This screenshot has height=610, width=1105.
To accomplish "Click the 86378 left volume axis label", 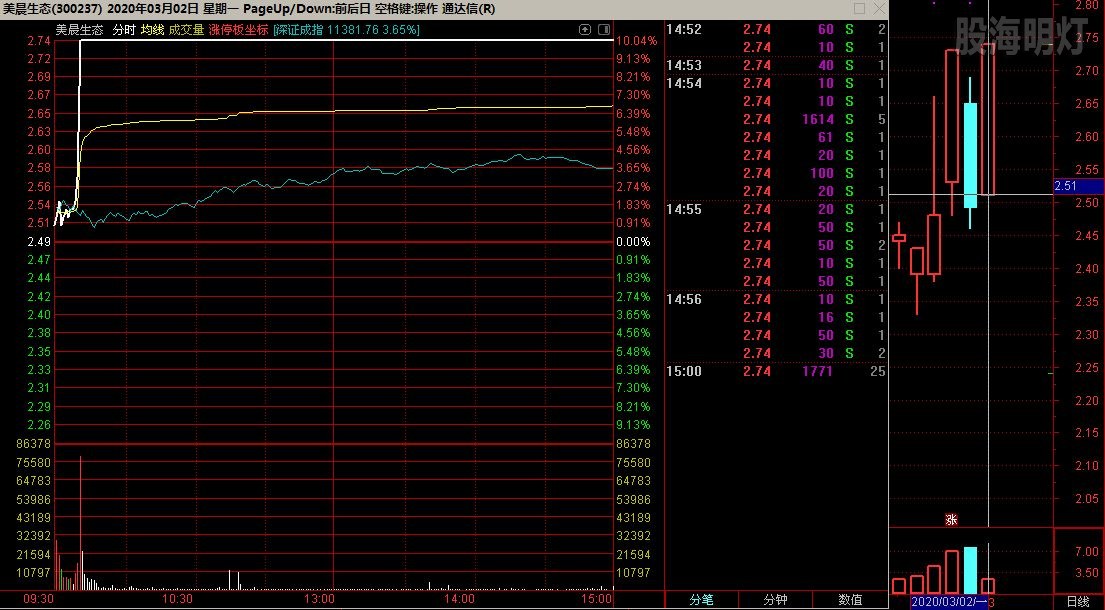I will [x=34, y=444].
